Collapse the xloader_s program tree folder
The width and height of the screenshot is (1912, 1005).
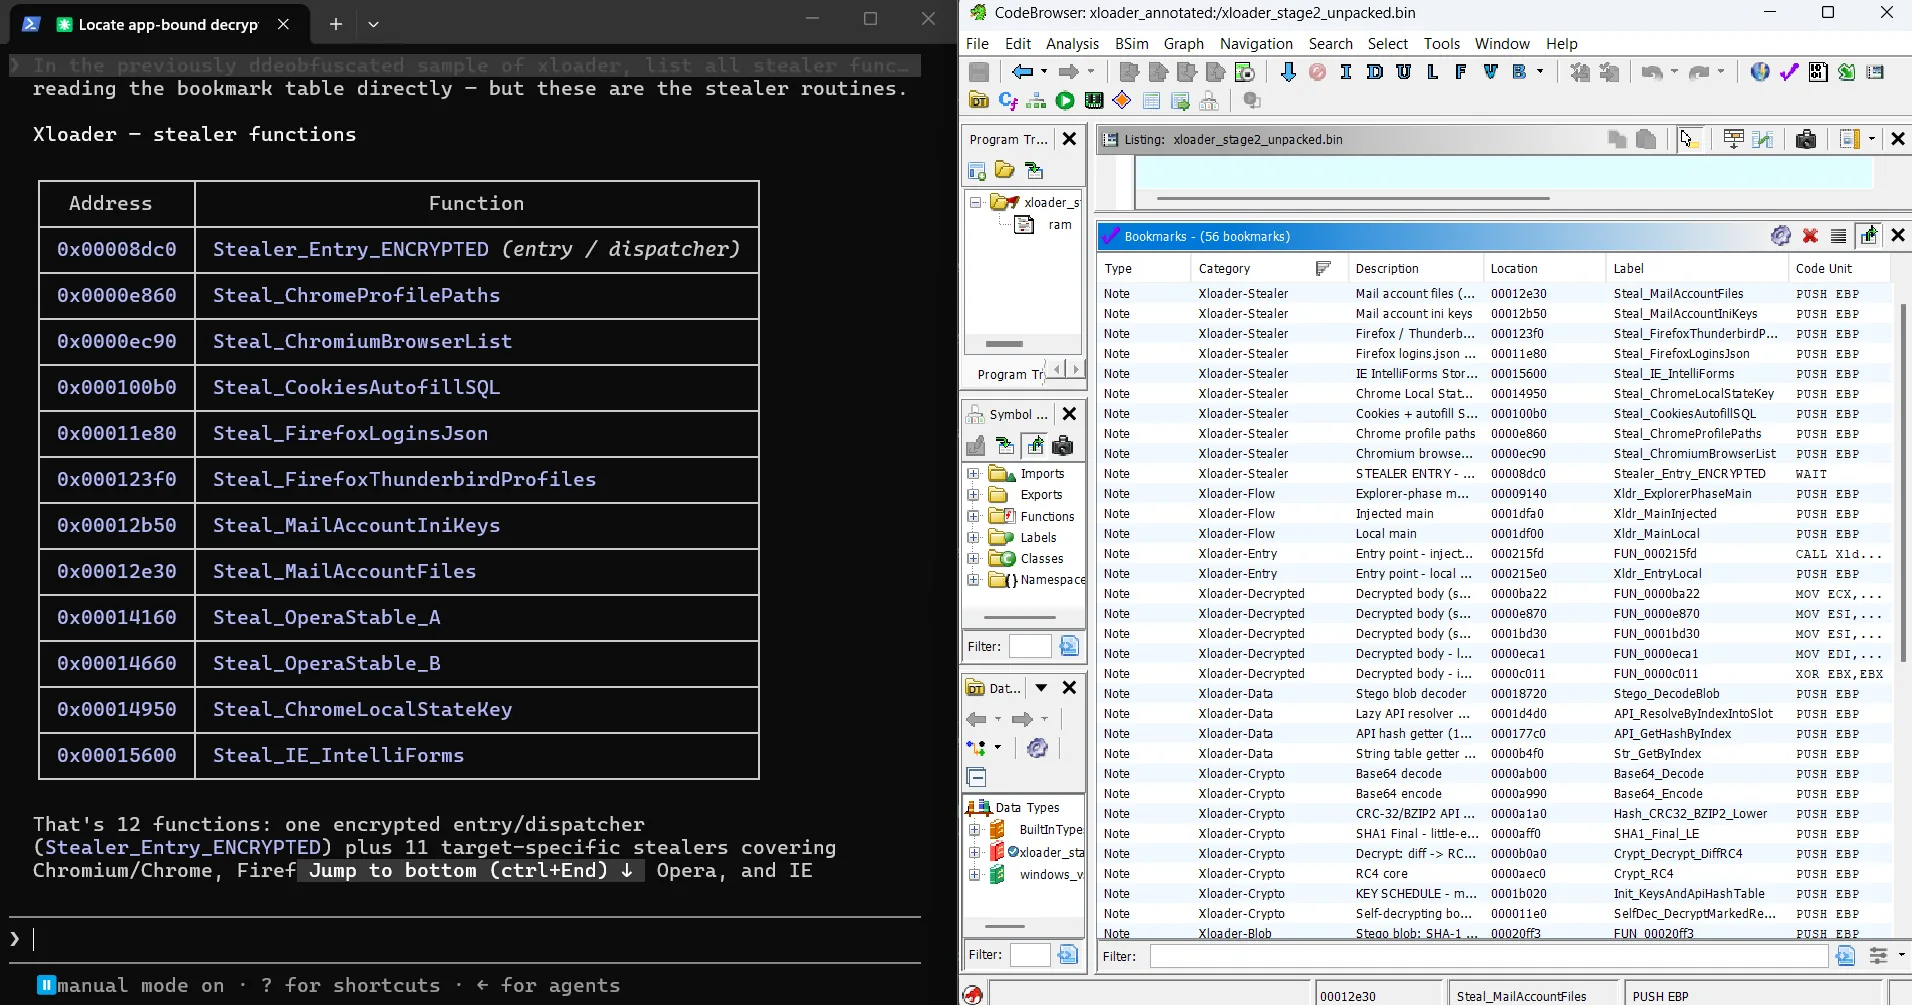pyautogui.click(x=976, y=202)
